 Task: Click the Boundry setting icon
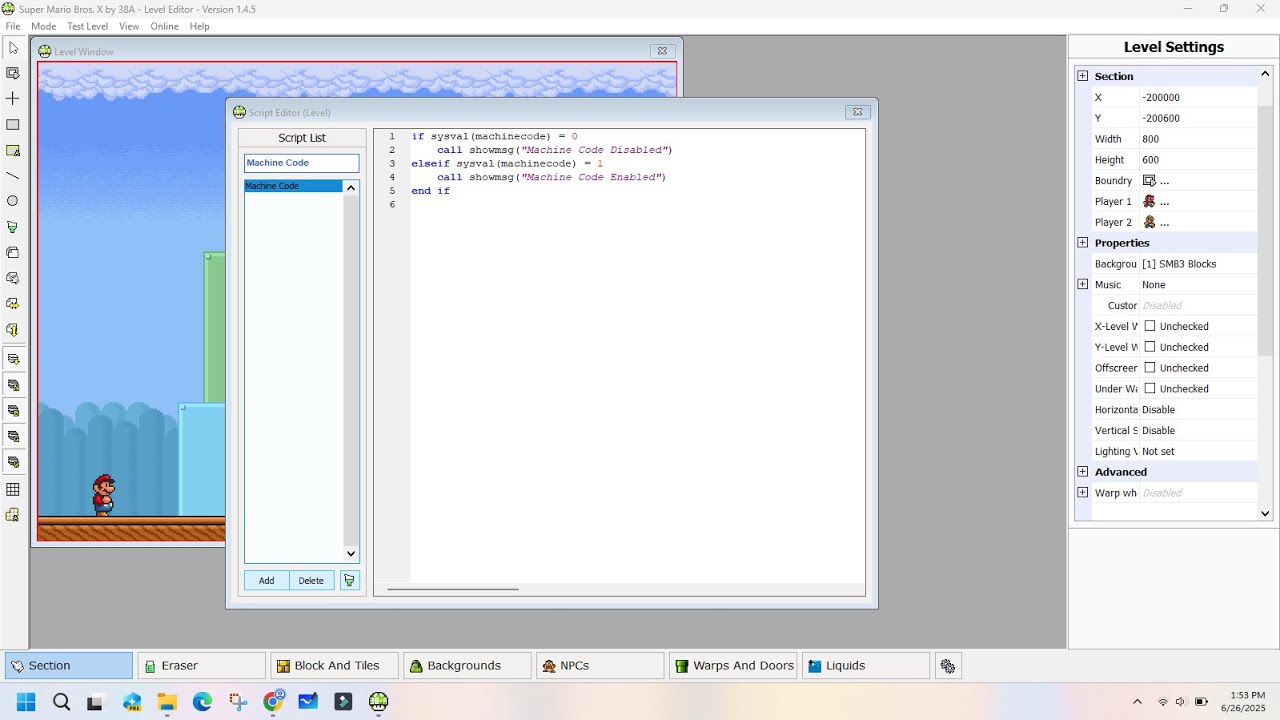(1149, 181)
